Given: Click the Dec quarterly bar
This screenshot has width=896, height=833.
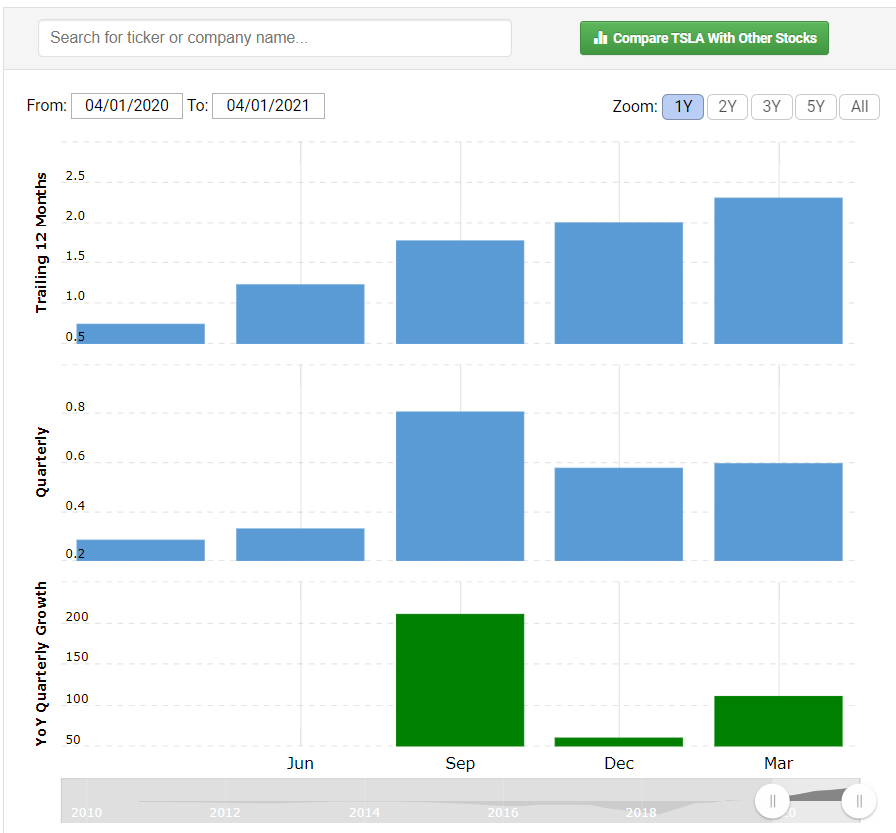Looking at the screenshot, I should pos(619,514).
